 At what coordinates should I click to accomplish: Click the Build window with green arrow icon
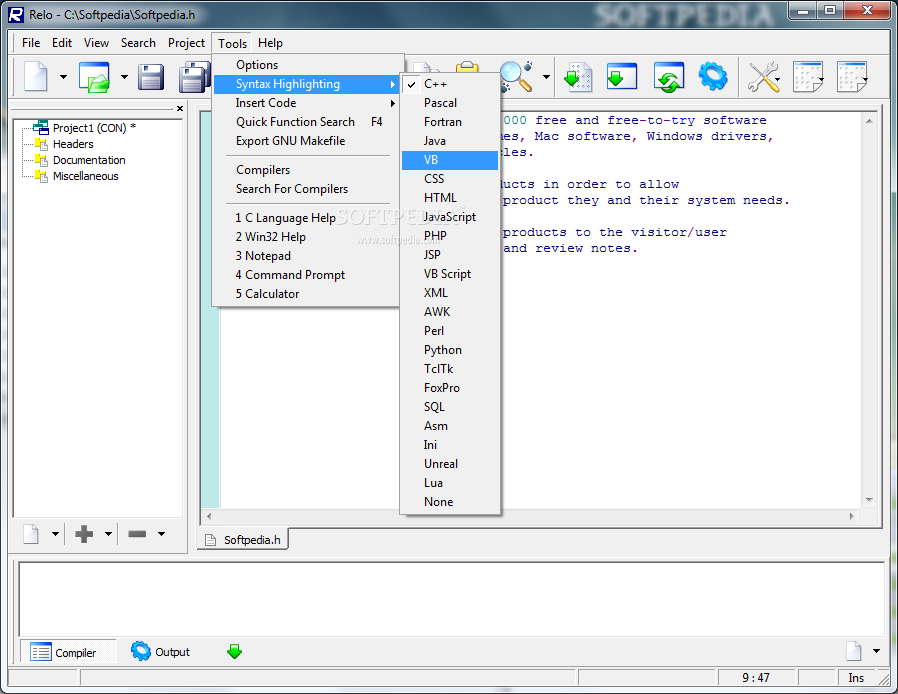[622, 76]
